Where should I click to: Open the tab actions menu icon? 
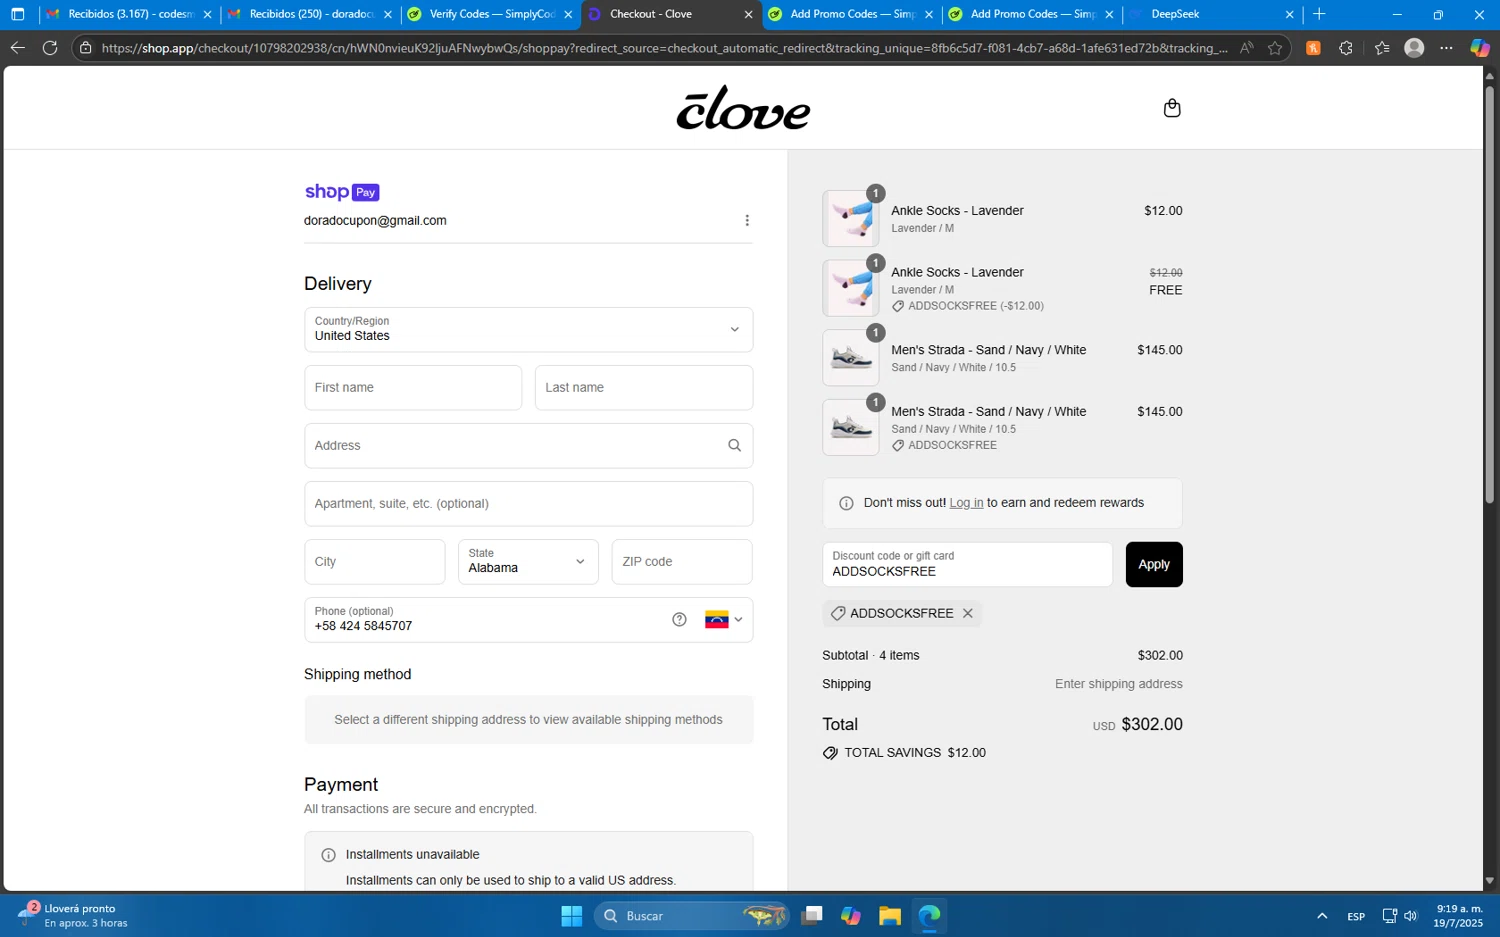17,14
